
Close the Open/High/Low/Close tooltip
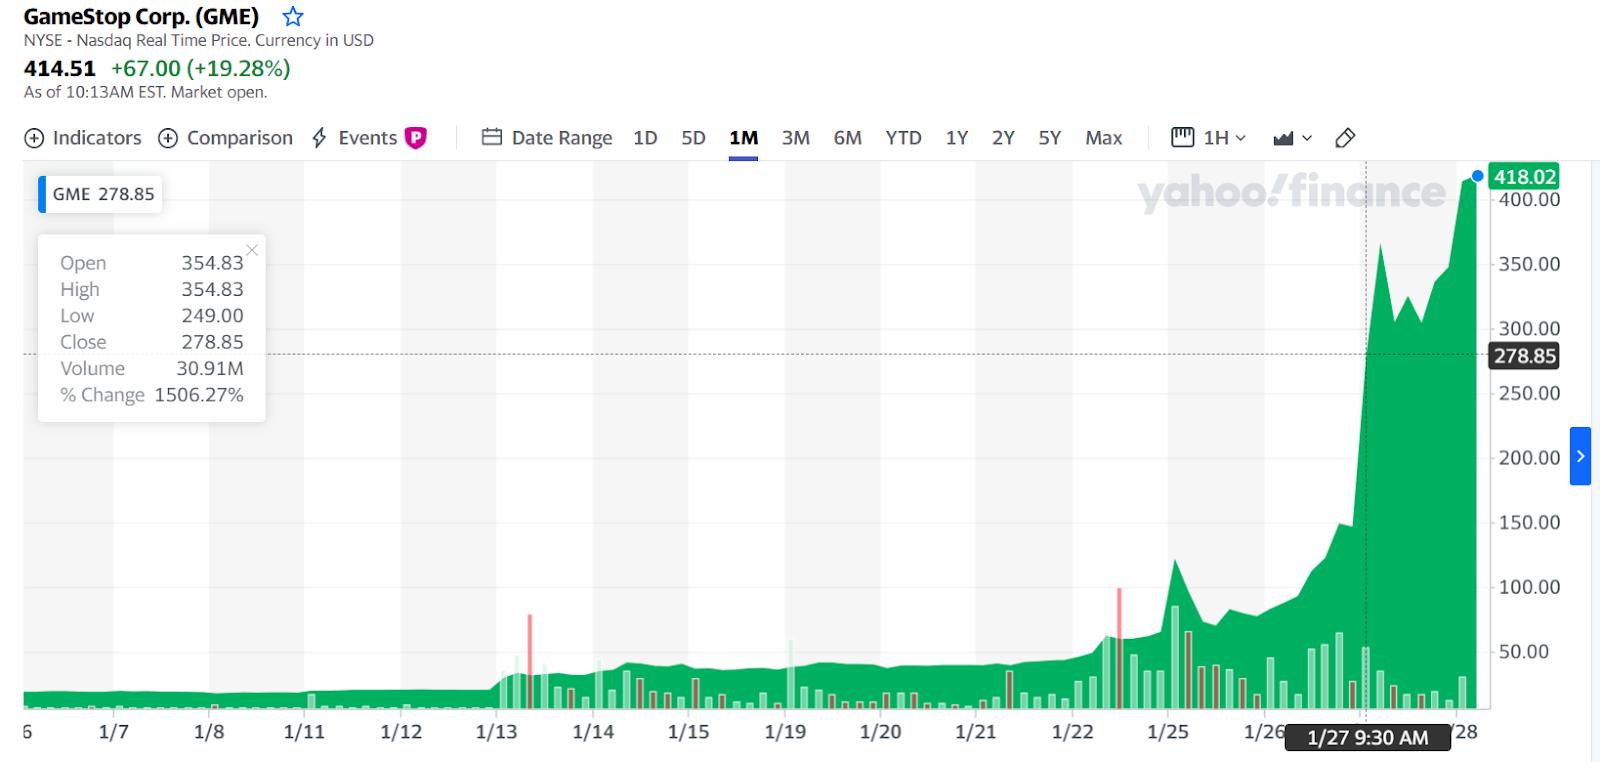pyautogui.click(x=252, y=250)
